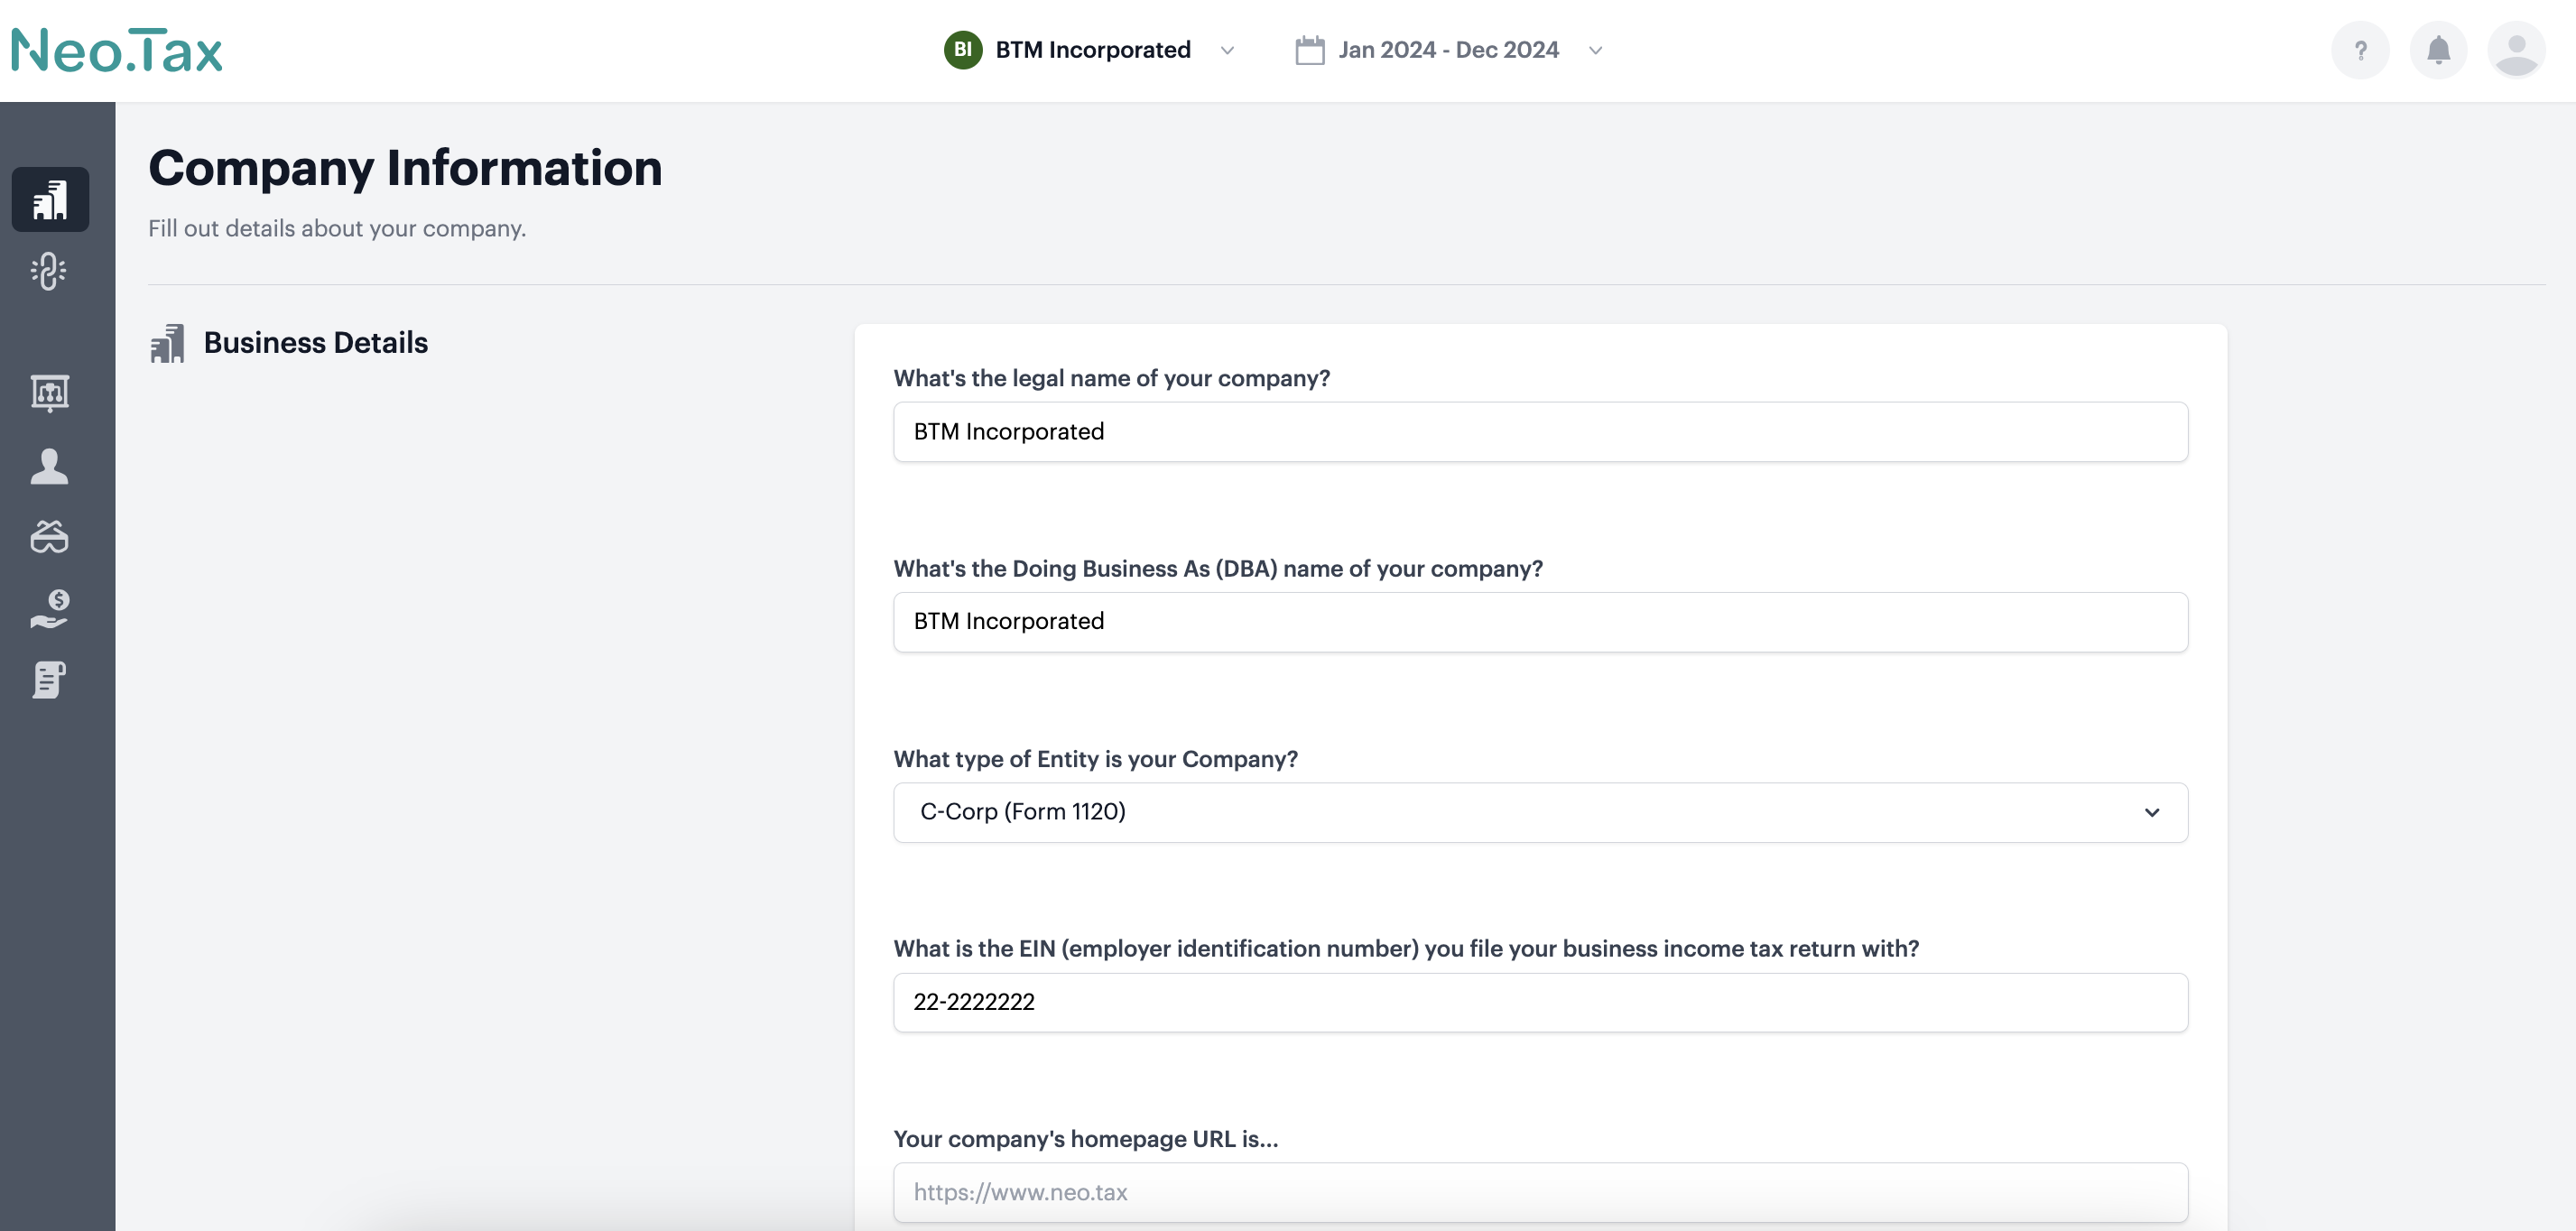
Task: Click the Neo.Tax logo
Action: [117, 50]
